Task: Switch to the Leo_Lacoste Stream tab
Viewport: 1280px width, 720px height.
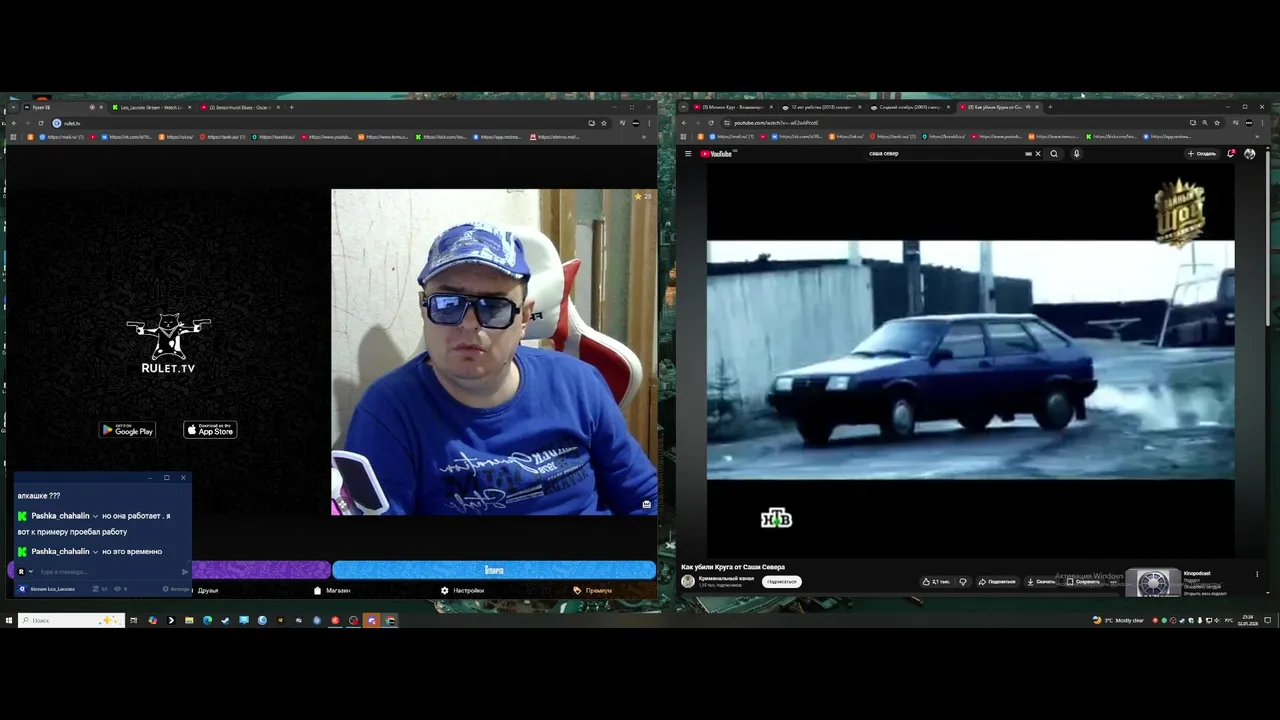Action: [151, 107]
